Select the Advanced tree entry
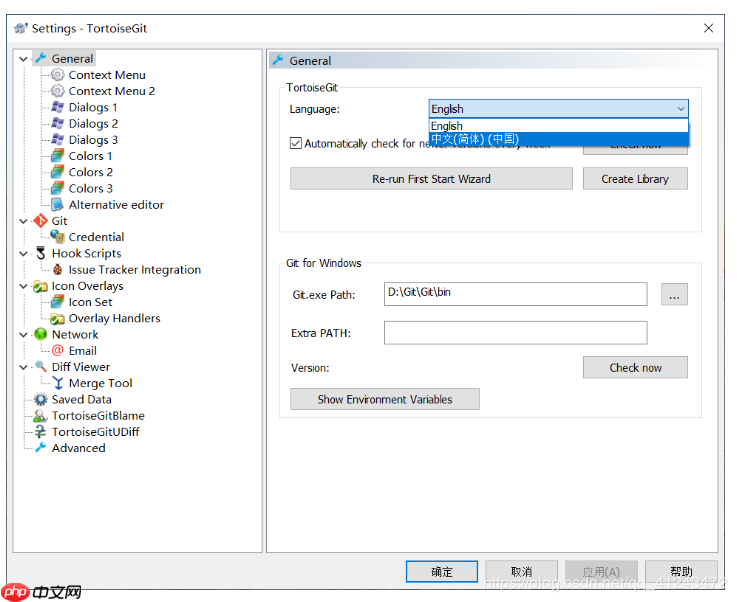Image resolution: width=737 pixels, height=602 pixels. (78, 448)
